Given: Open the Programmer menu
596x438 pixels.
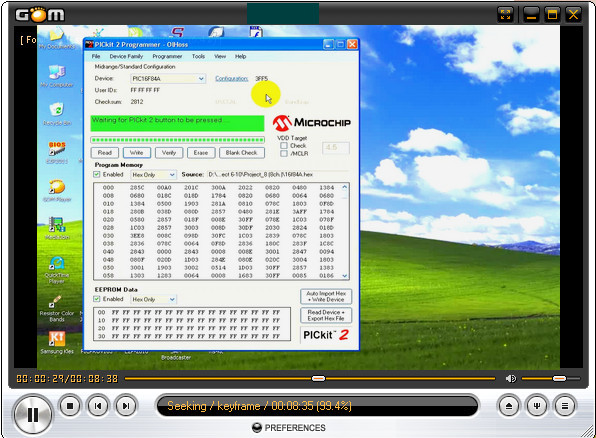Looking at the screenshot, I should (167, 56).
